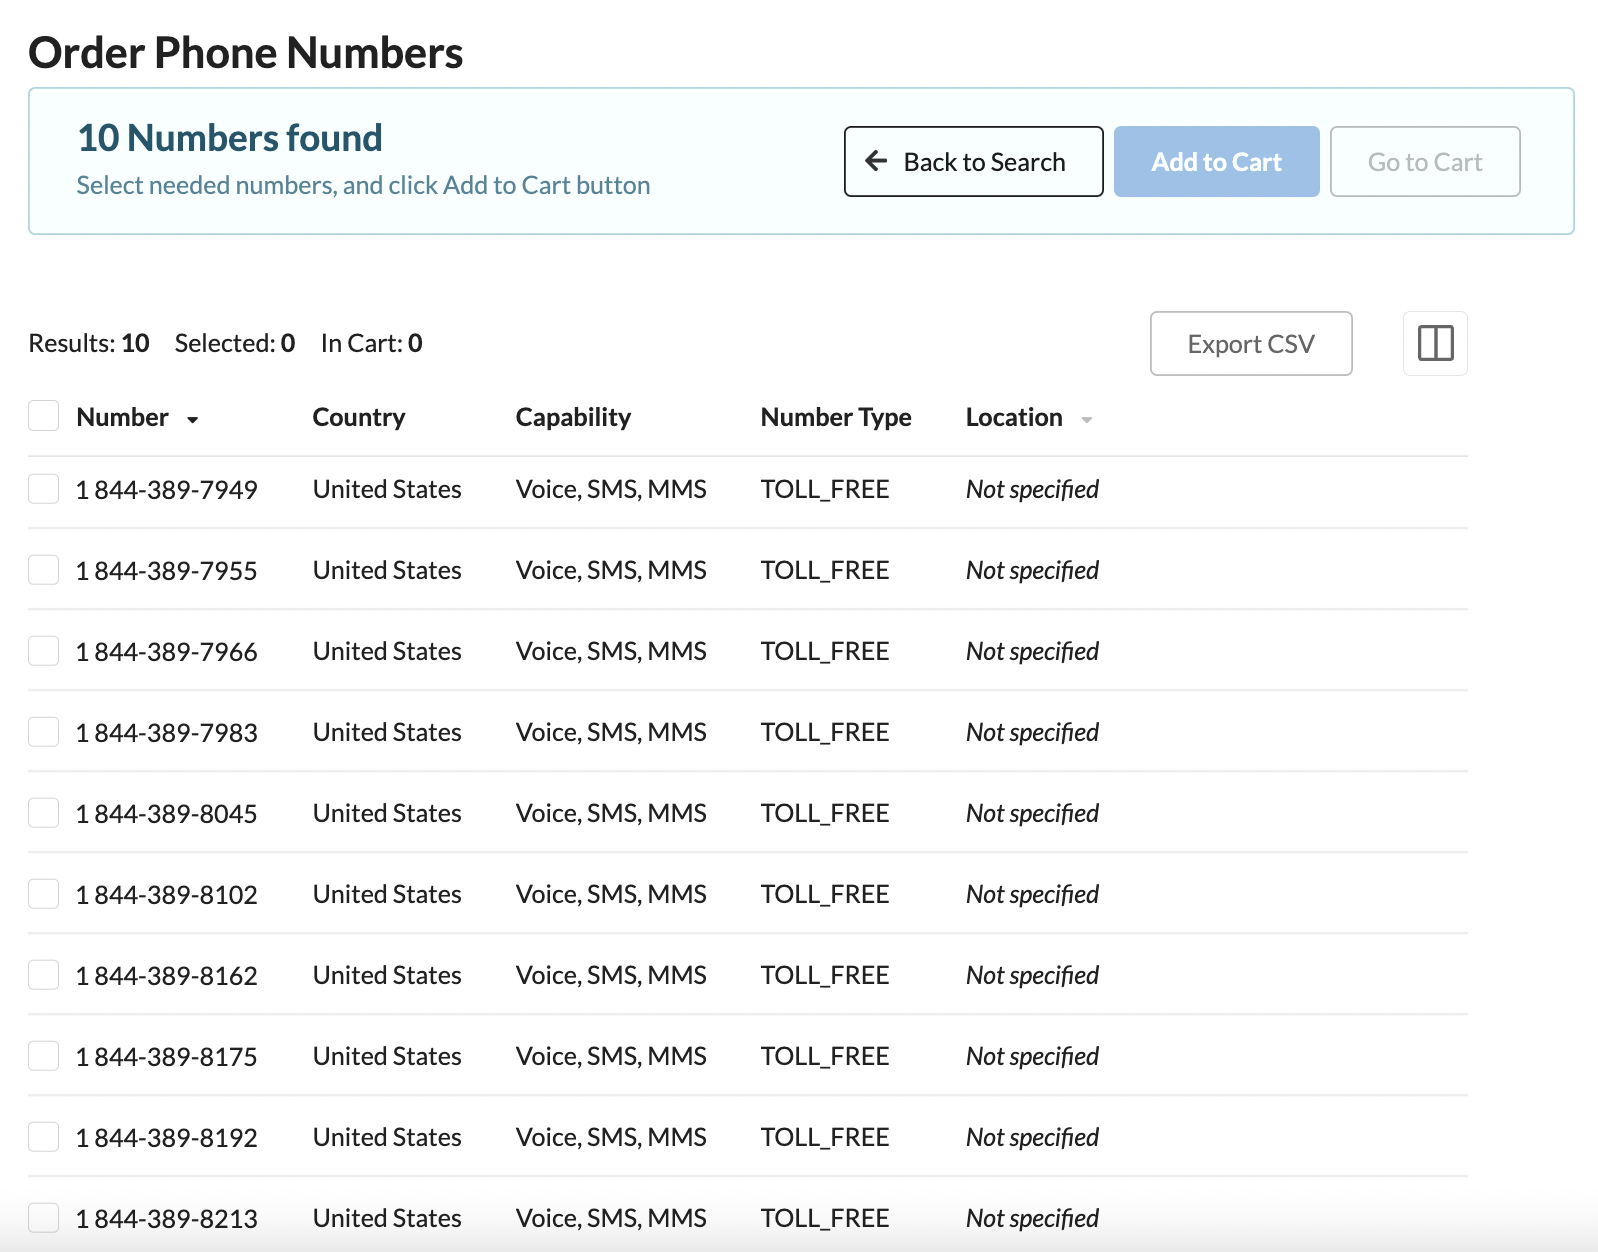Click United States in the 844-389-8192 row

(x=387, y=1137)
